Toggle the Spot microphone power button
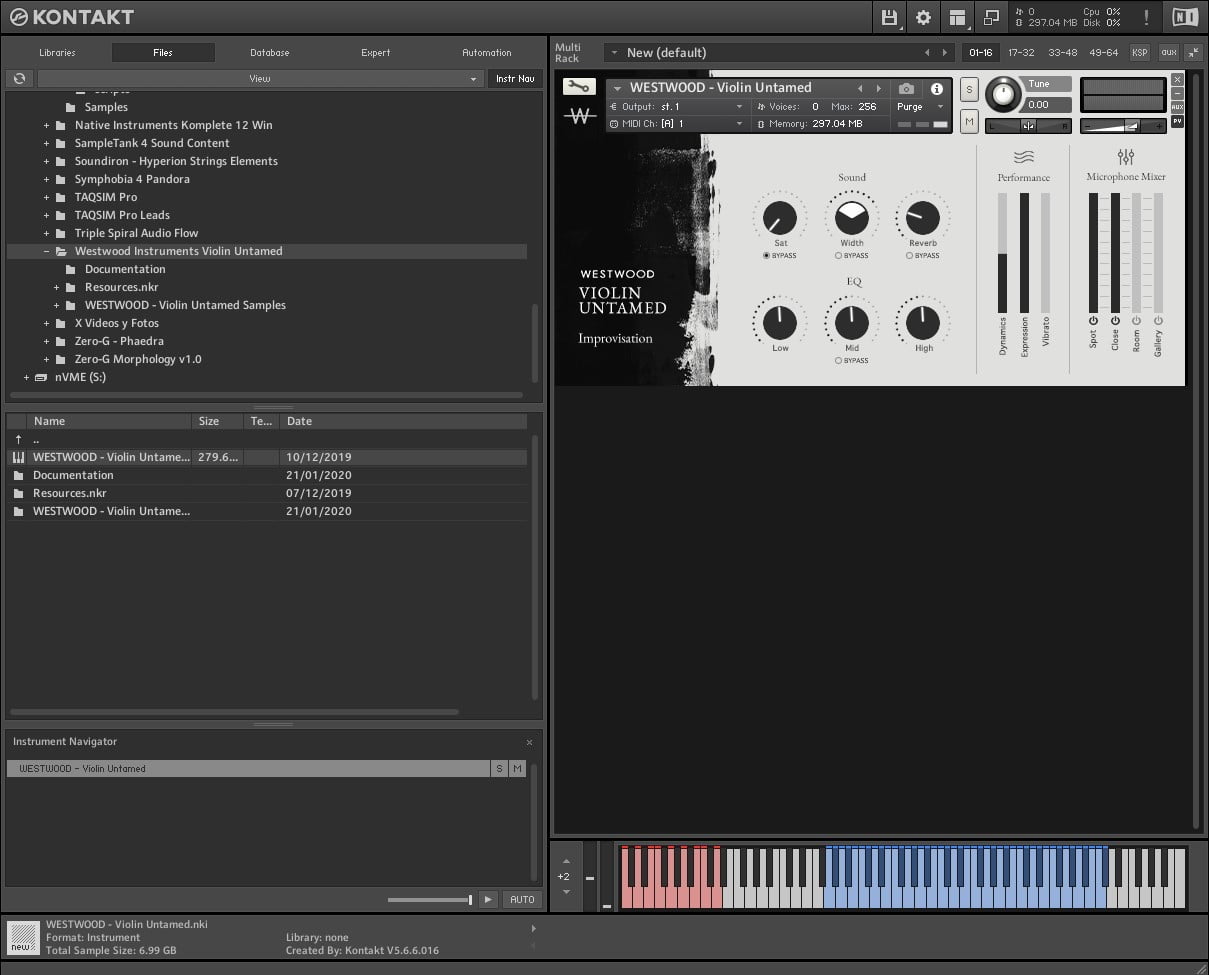The image size is (1209, 975). coord(1093,321)
